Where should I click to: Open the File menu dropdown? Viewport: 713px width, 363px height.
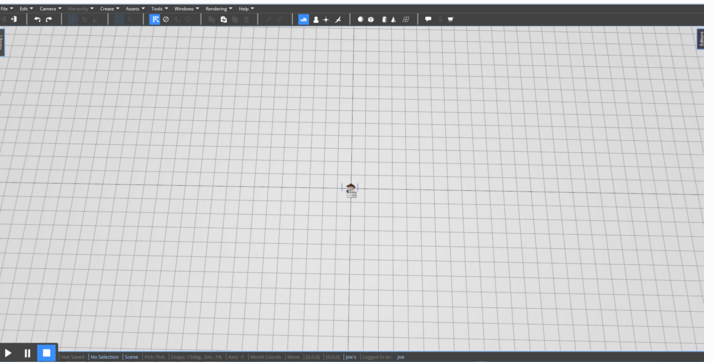(6, 9)
